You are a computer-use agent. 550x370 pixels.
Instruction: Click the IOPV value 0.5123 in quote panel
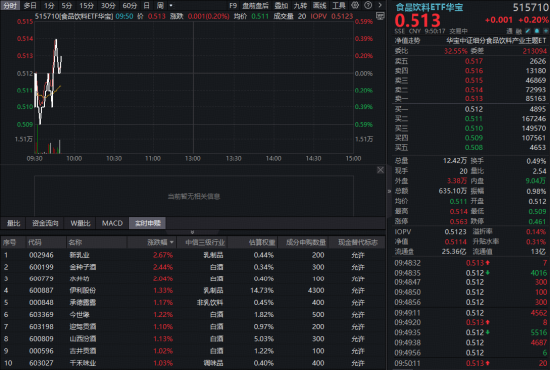(455, 232)
